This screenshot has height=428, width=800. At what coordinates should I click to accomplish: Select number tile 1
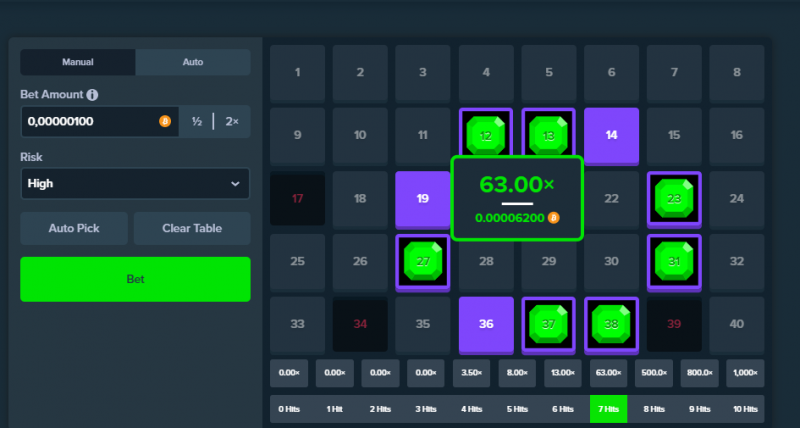(297, 73)
